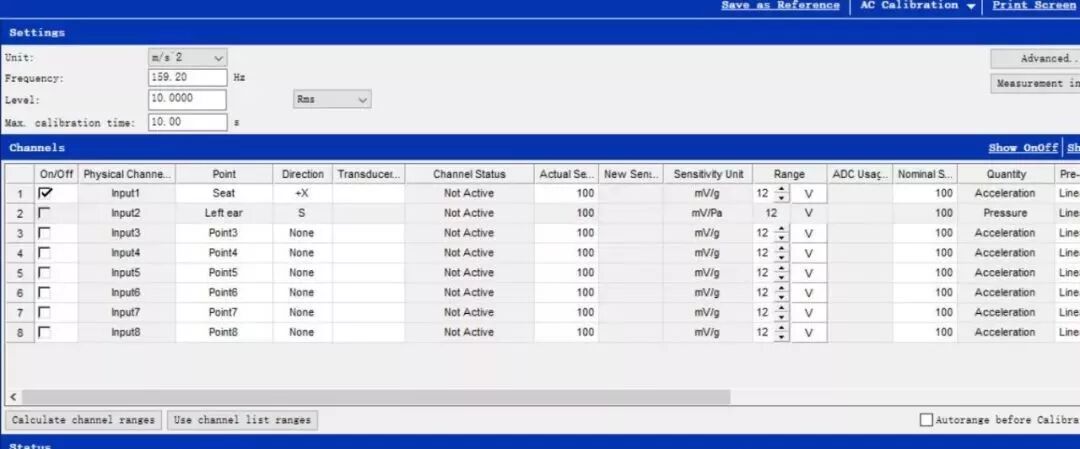Screen dimensions: 1080x449
Task: Tick the On/Off checkbox for Input8
Action: point(45,333)
